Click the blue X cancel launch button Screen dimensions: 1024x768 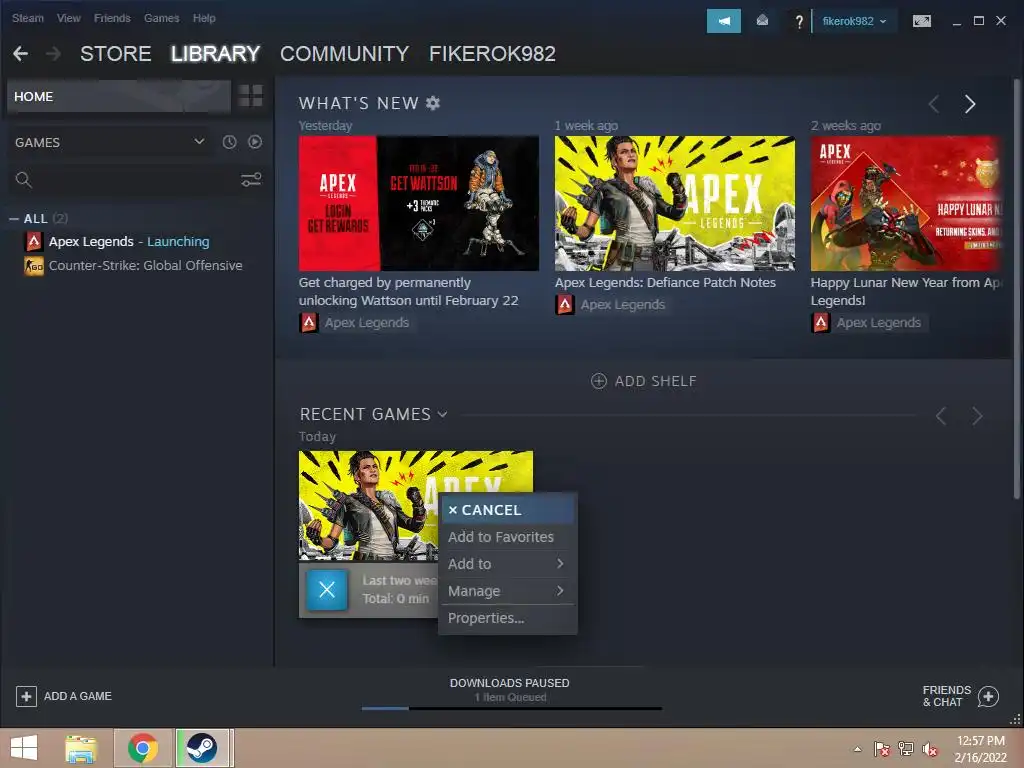coord(327,590)
